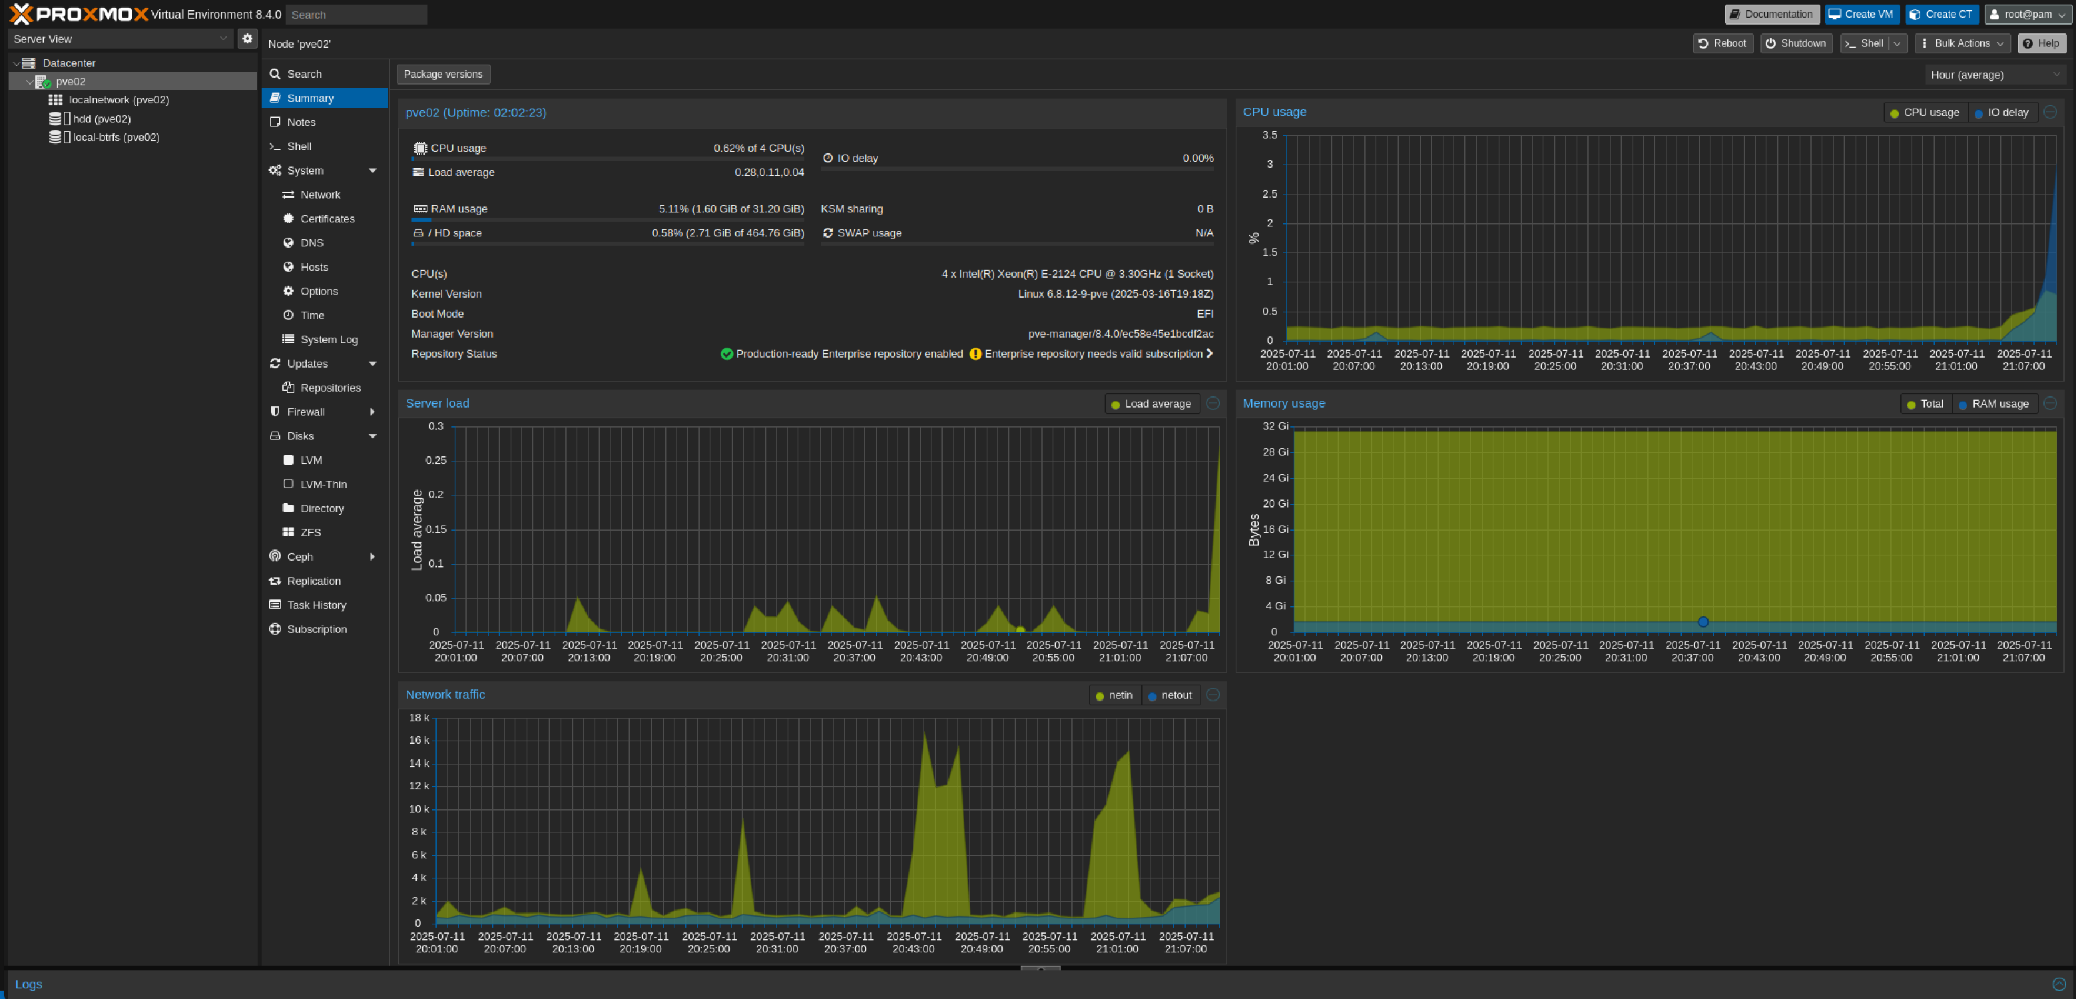Viewport: 2076px width, 999px height.
Task: Click the Create VM button
Action: (x=1862, y=14)
